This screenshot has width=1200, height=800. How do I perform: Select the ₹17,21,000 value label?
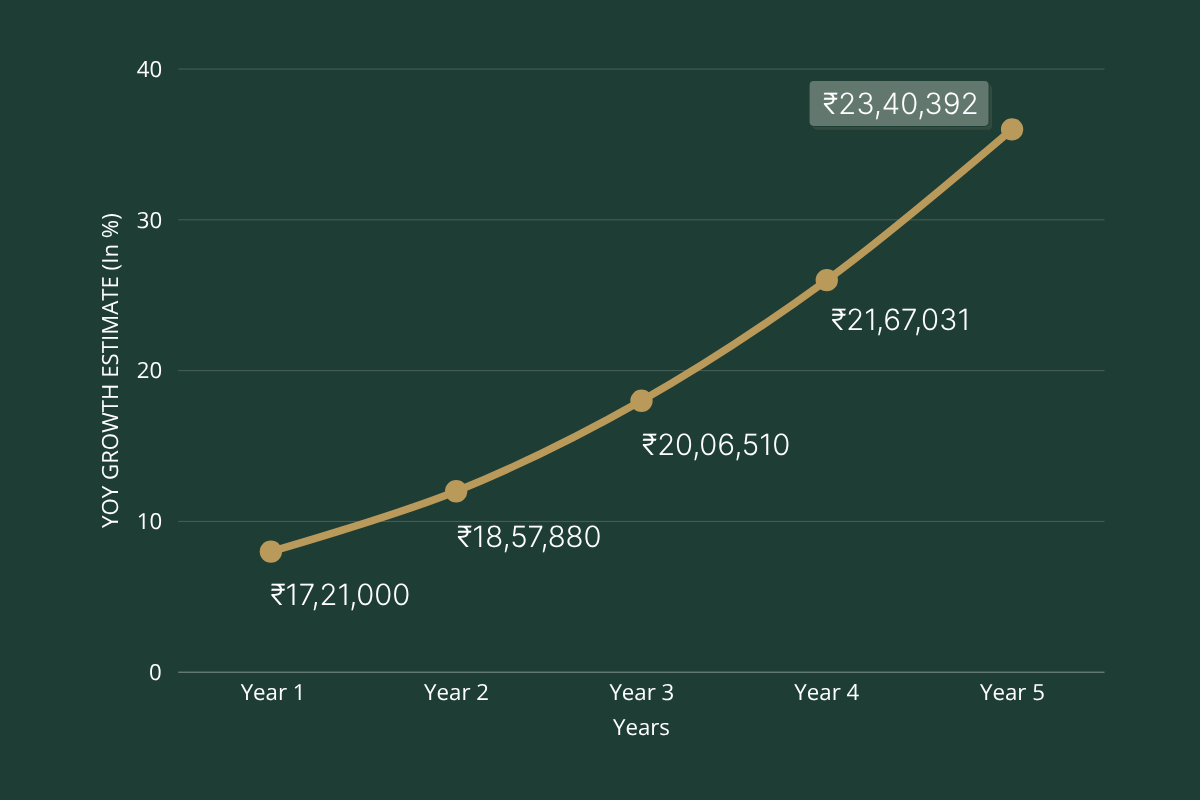click(x=339, y=595)
